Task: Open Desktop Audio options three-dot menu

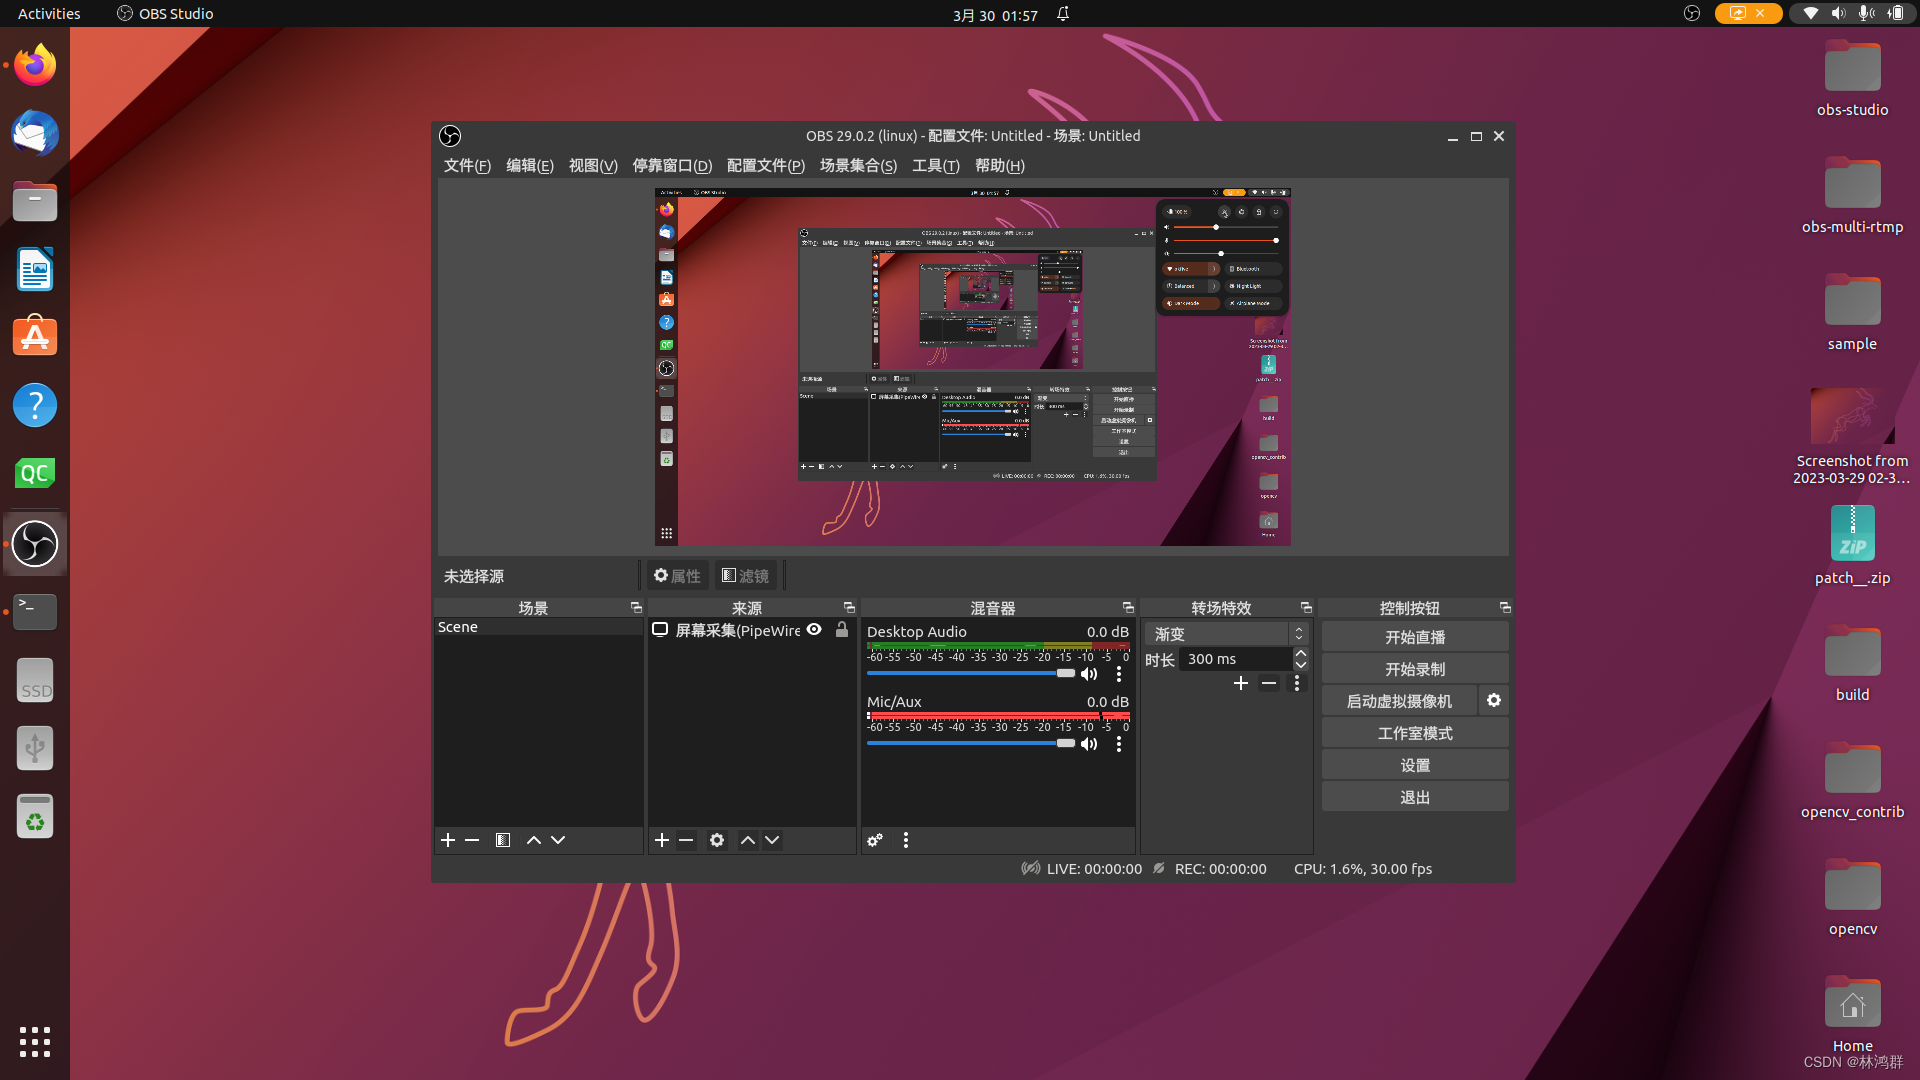Action: coord(1119,674)
